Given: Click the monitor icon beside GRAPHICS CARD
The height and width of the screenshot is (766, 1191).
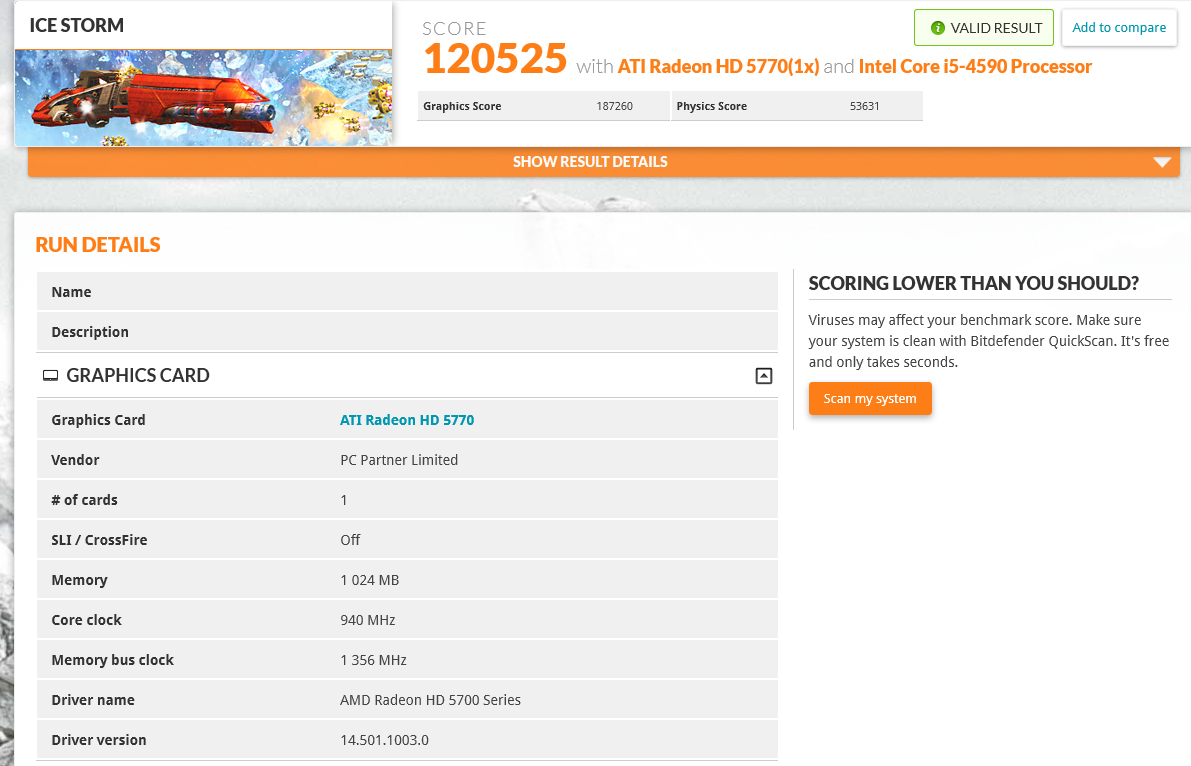Looking at the screenshot, I should point(50,375).
